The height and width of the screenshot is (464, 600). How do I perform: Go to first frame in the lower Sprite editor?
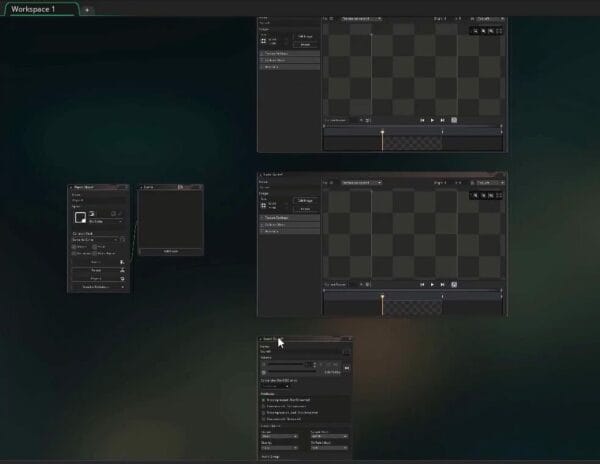pyautogui.click(x=422, y=285)
